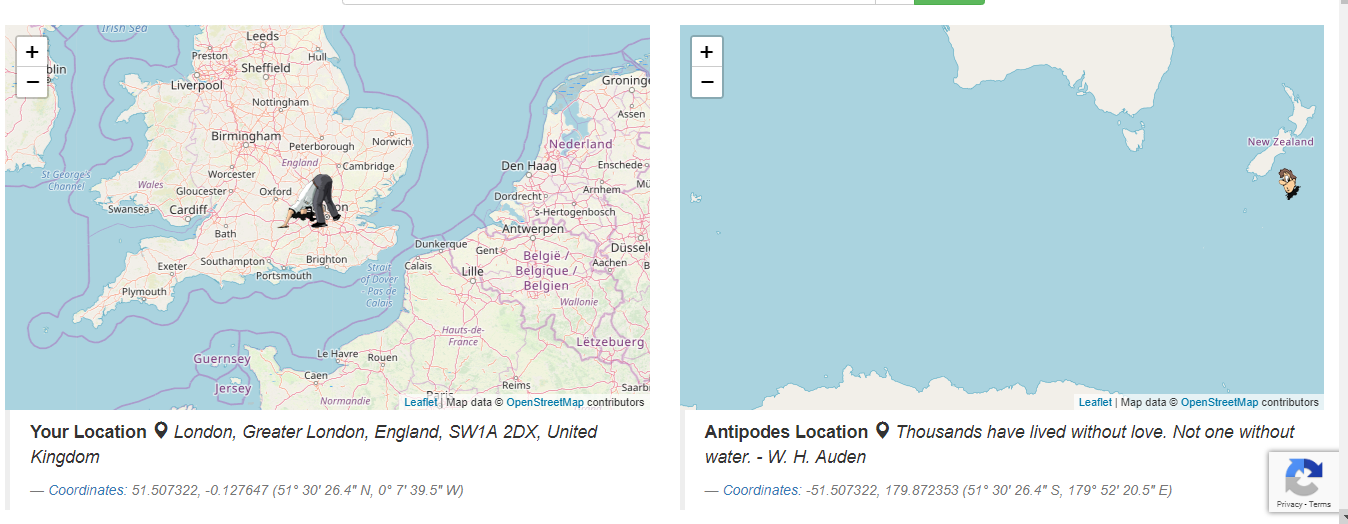Click the upside-down man marker on London

click(x=311, y=201)
